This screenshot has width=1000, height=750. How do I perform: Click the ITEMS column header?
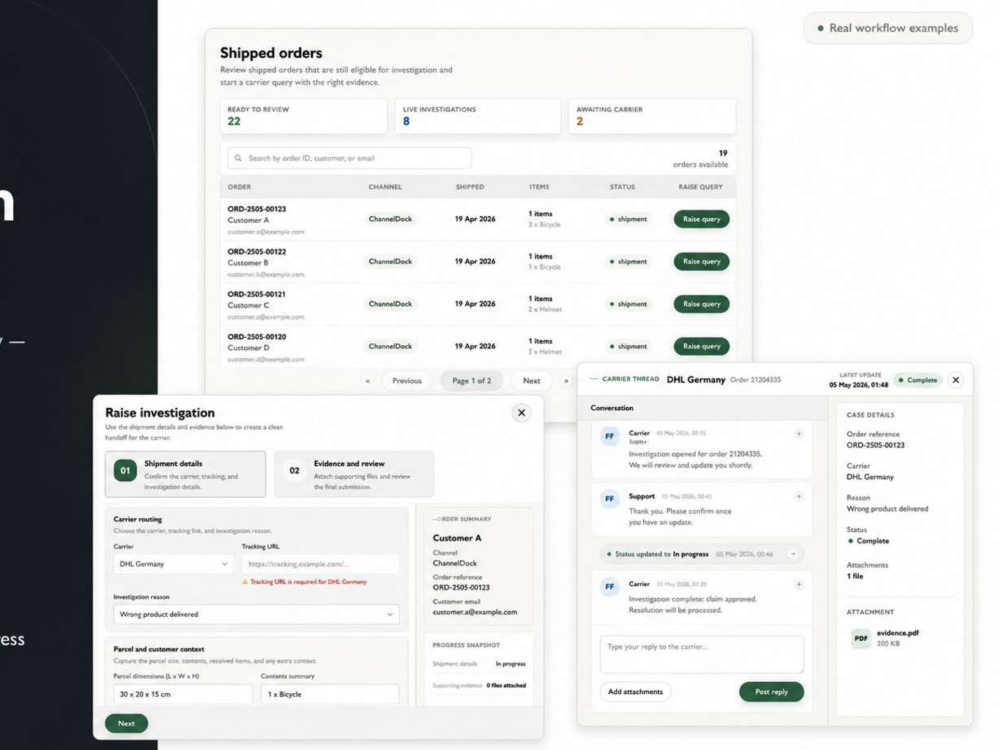539,187
